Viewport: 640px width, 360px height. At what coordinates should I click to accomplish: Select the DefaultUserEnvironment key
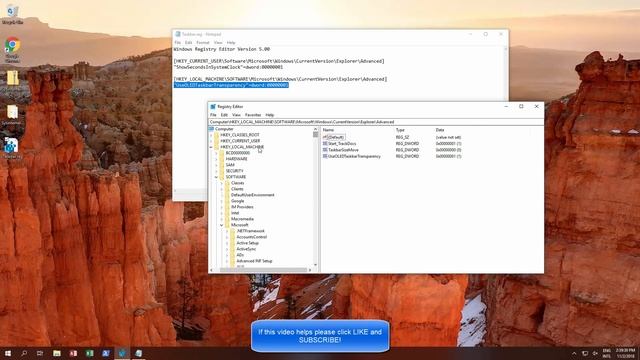pyautogui.click(x=252, y=195)
